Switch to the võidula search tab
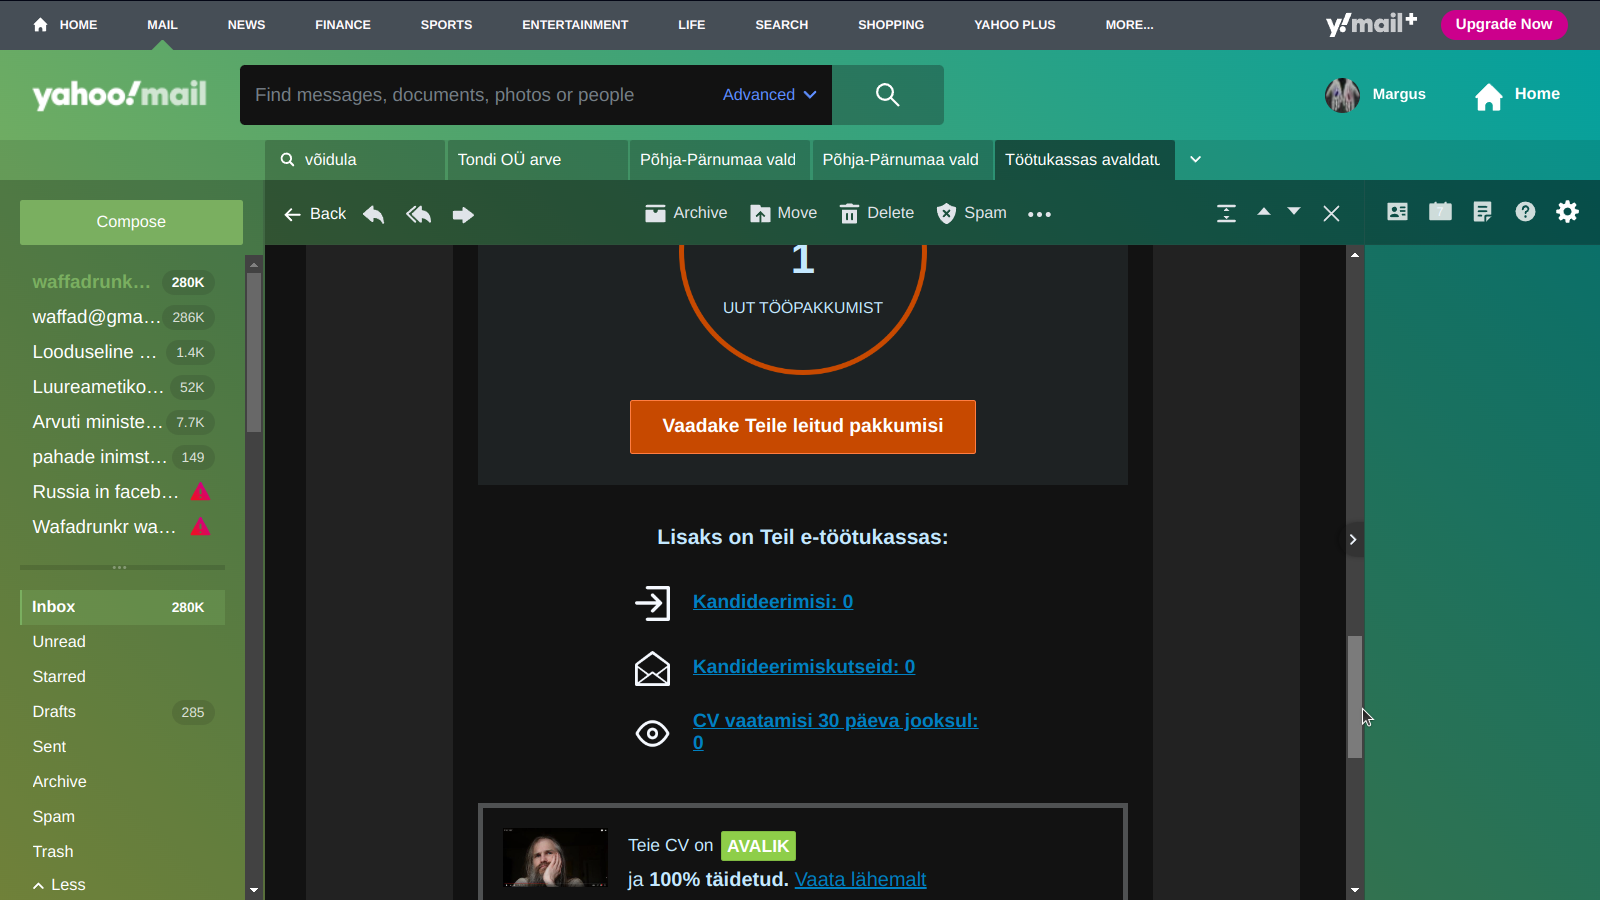This screenshot has width=1600, height=900. click(355, 160)
